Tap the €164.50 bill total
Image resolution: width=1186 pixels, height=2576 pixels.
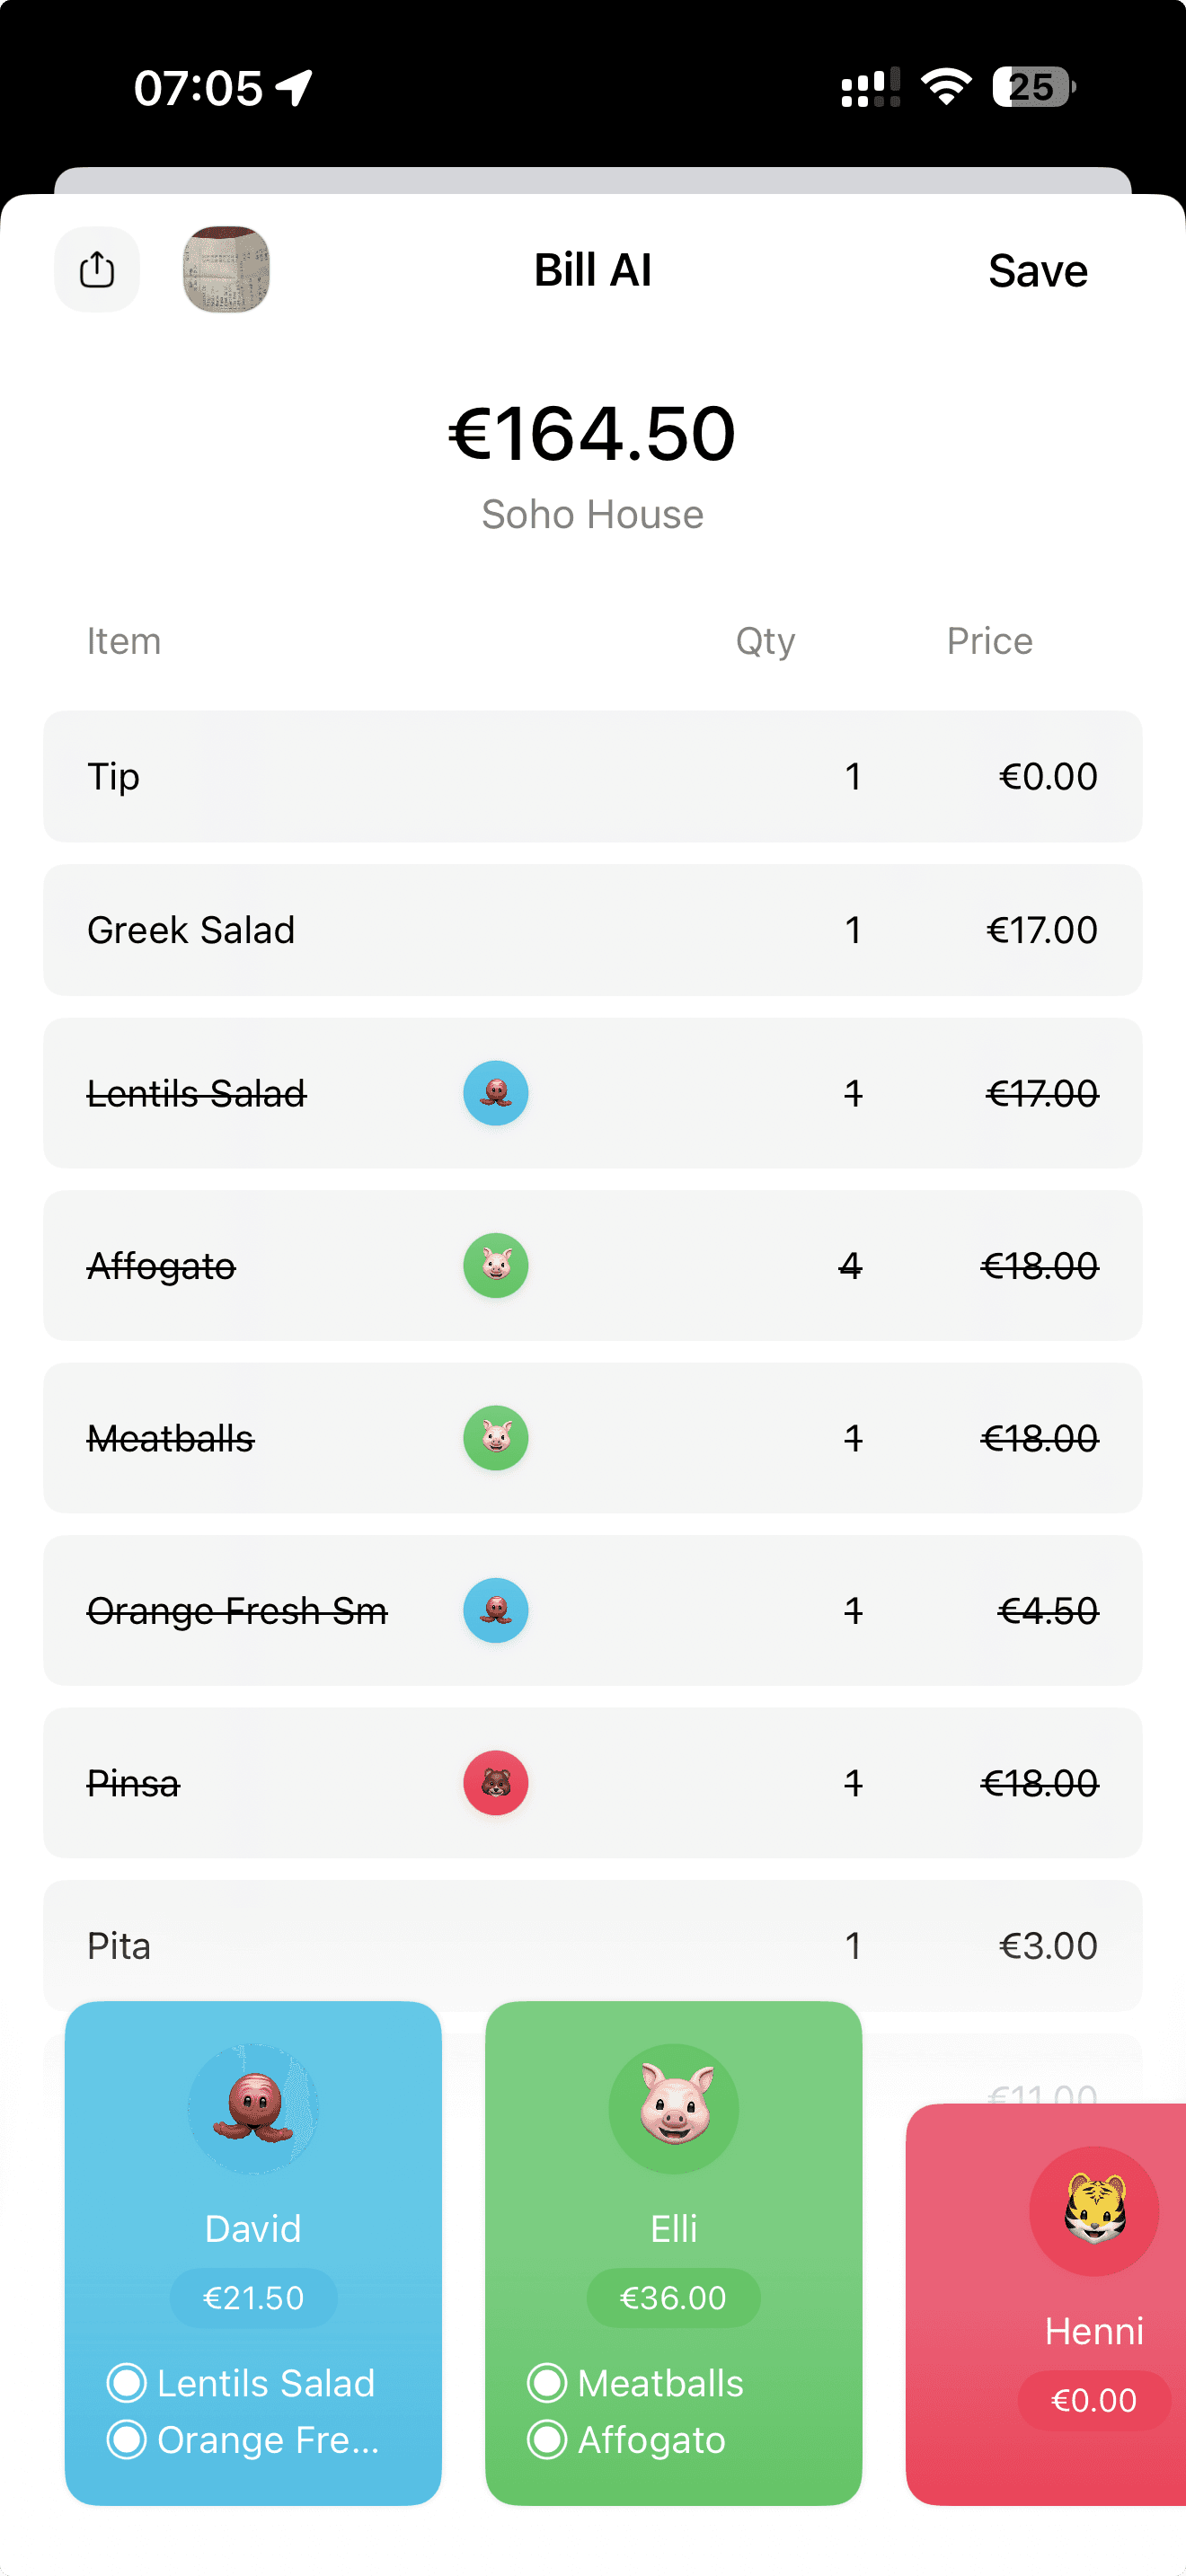[592, 434]
